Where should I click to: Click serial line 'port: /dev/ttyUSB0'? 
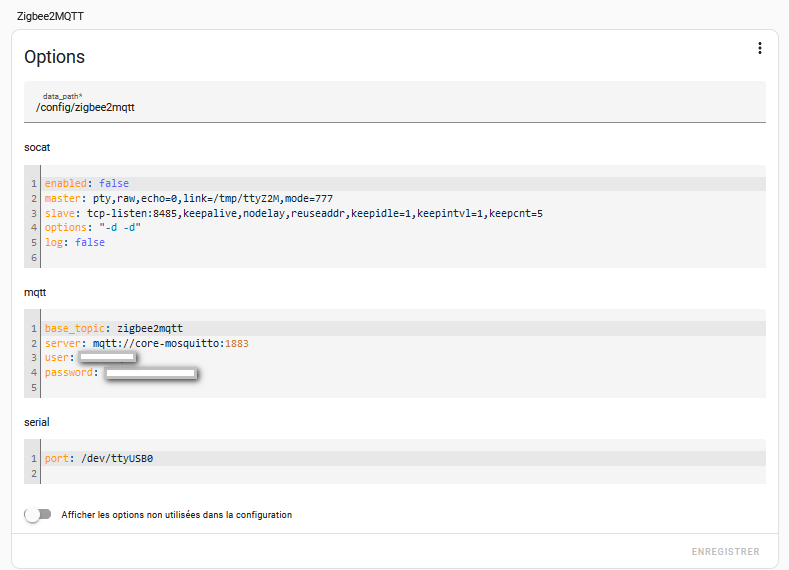tap(403, 458)
